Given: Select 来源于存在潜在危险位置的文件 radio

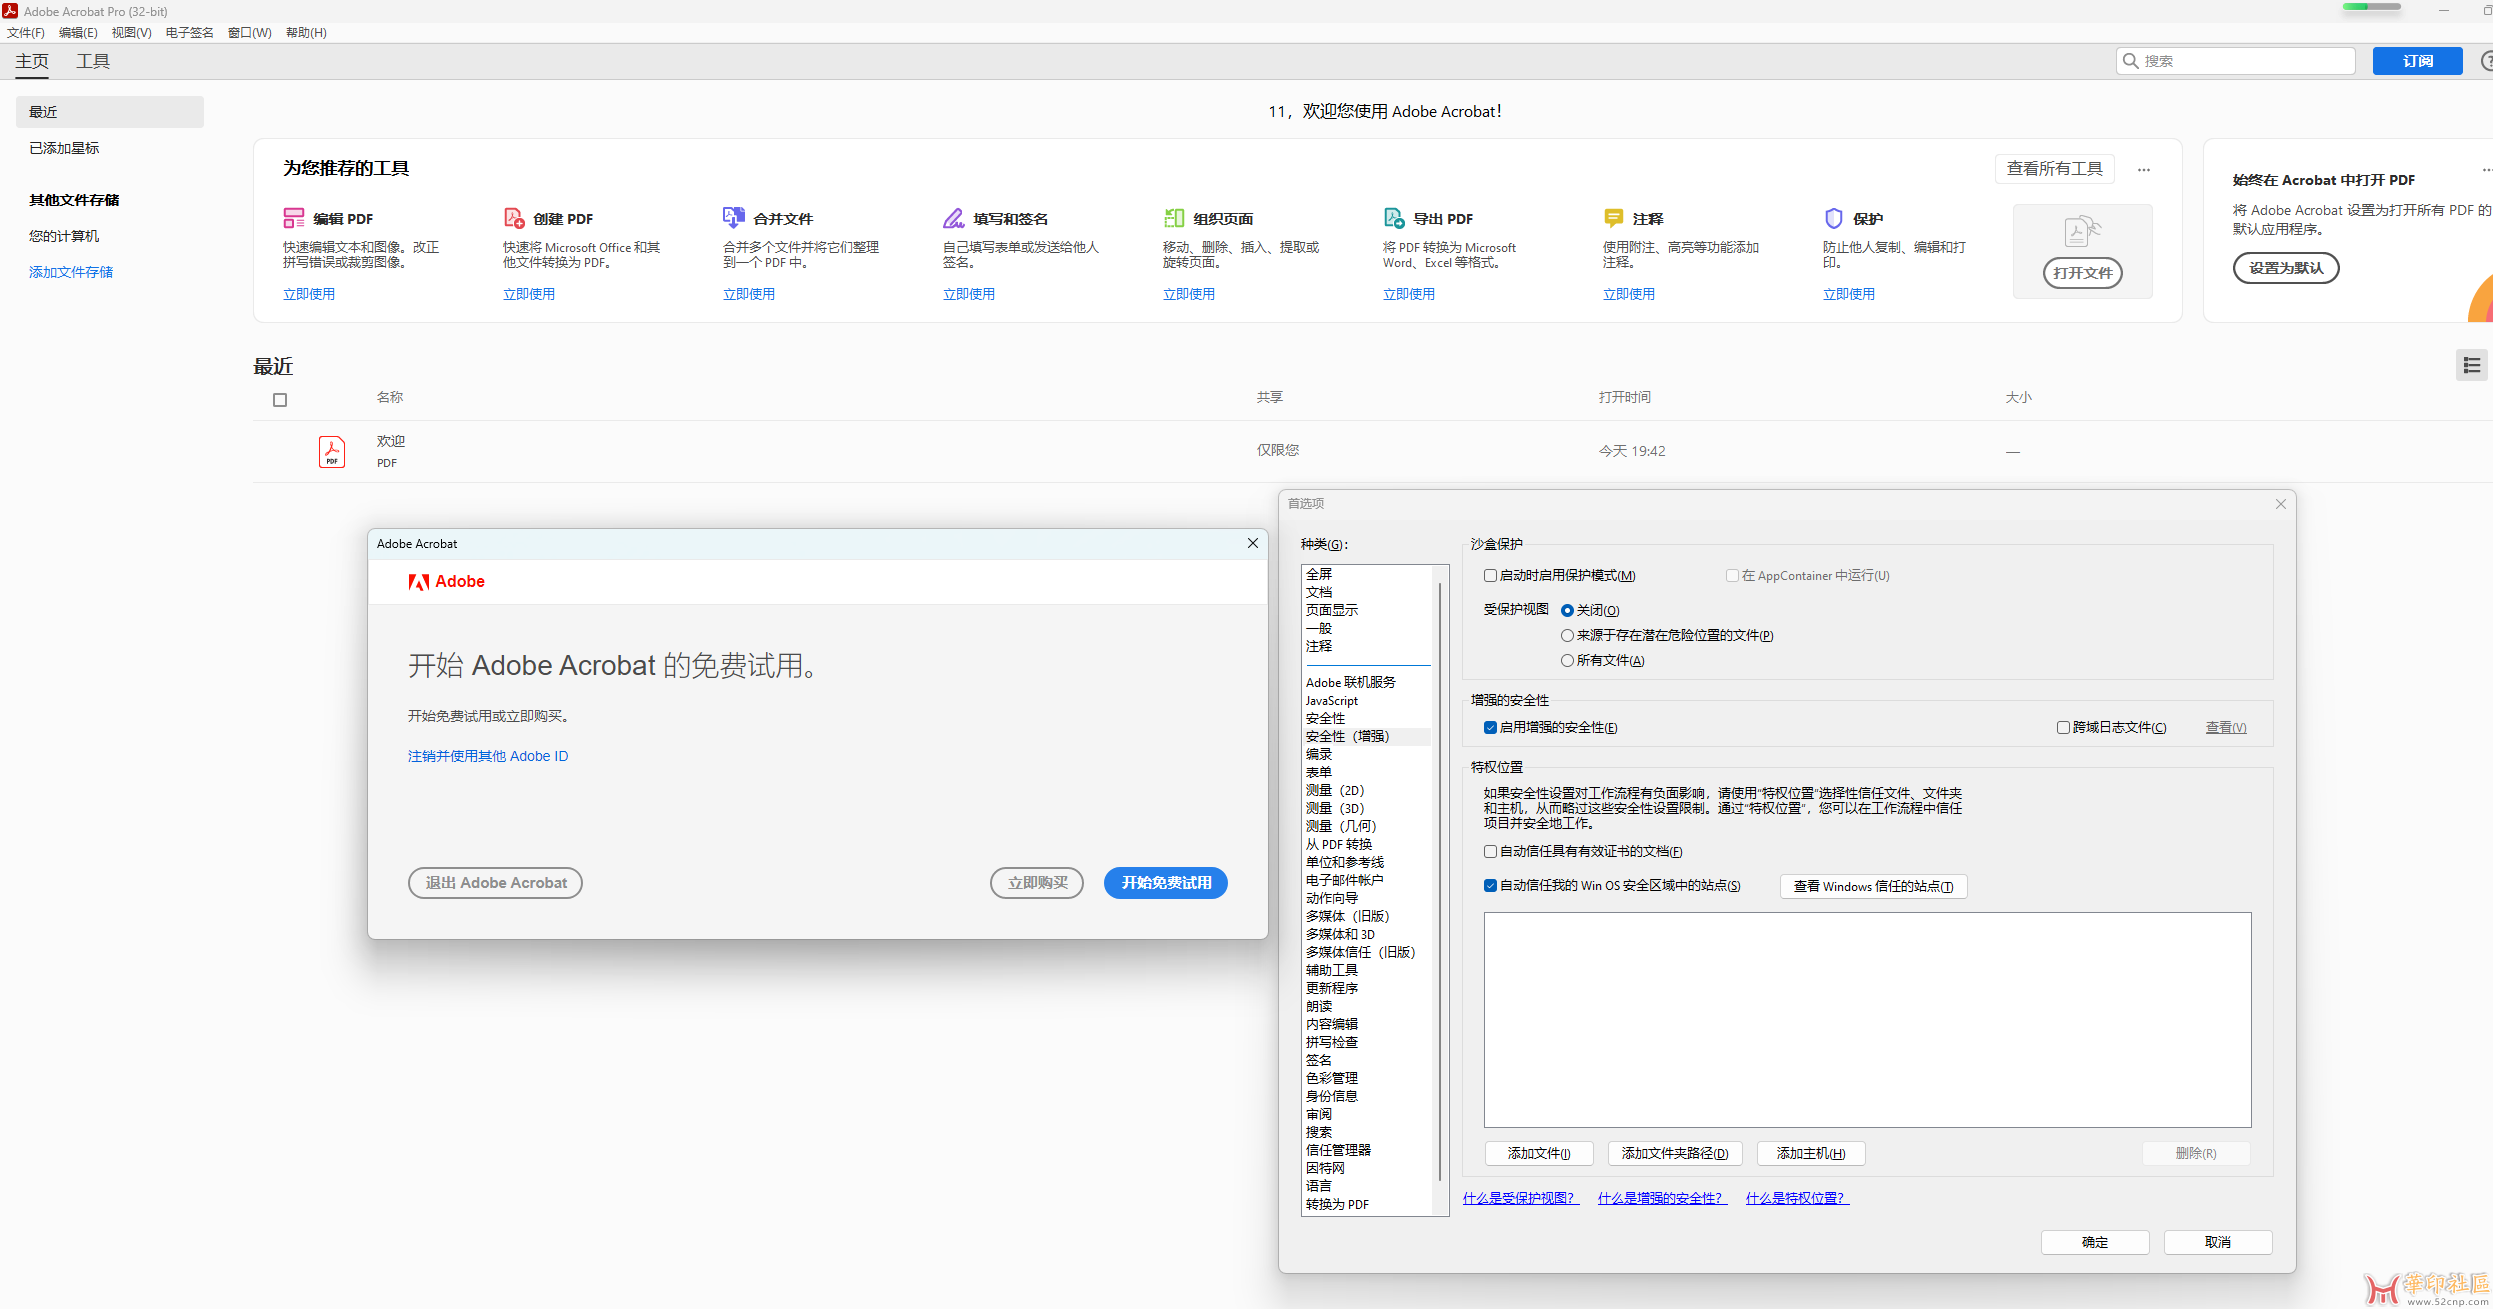Looking at the screenshot, I should click(x=1567, y=636).
